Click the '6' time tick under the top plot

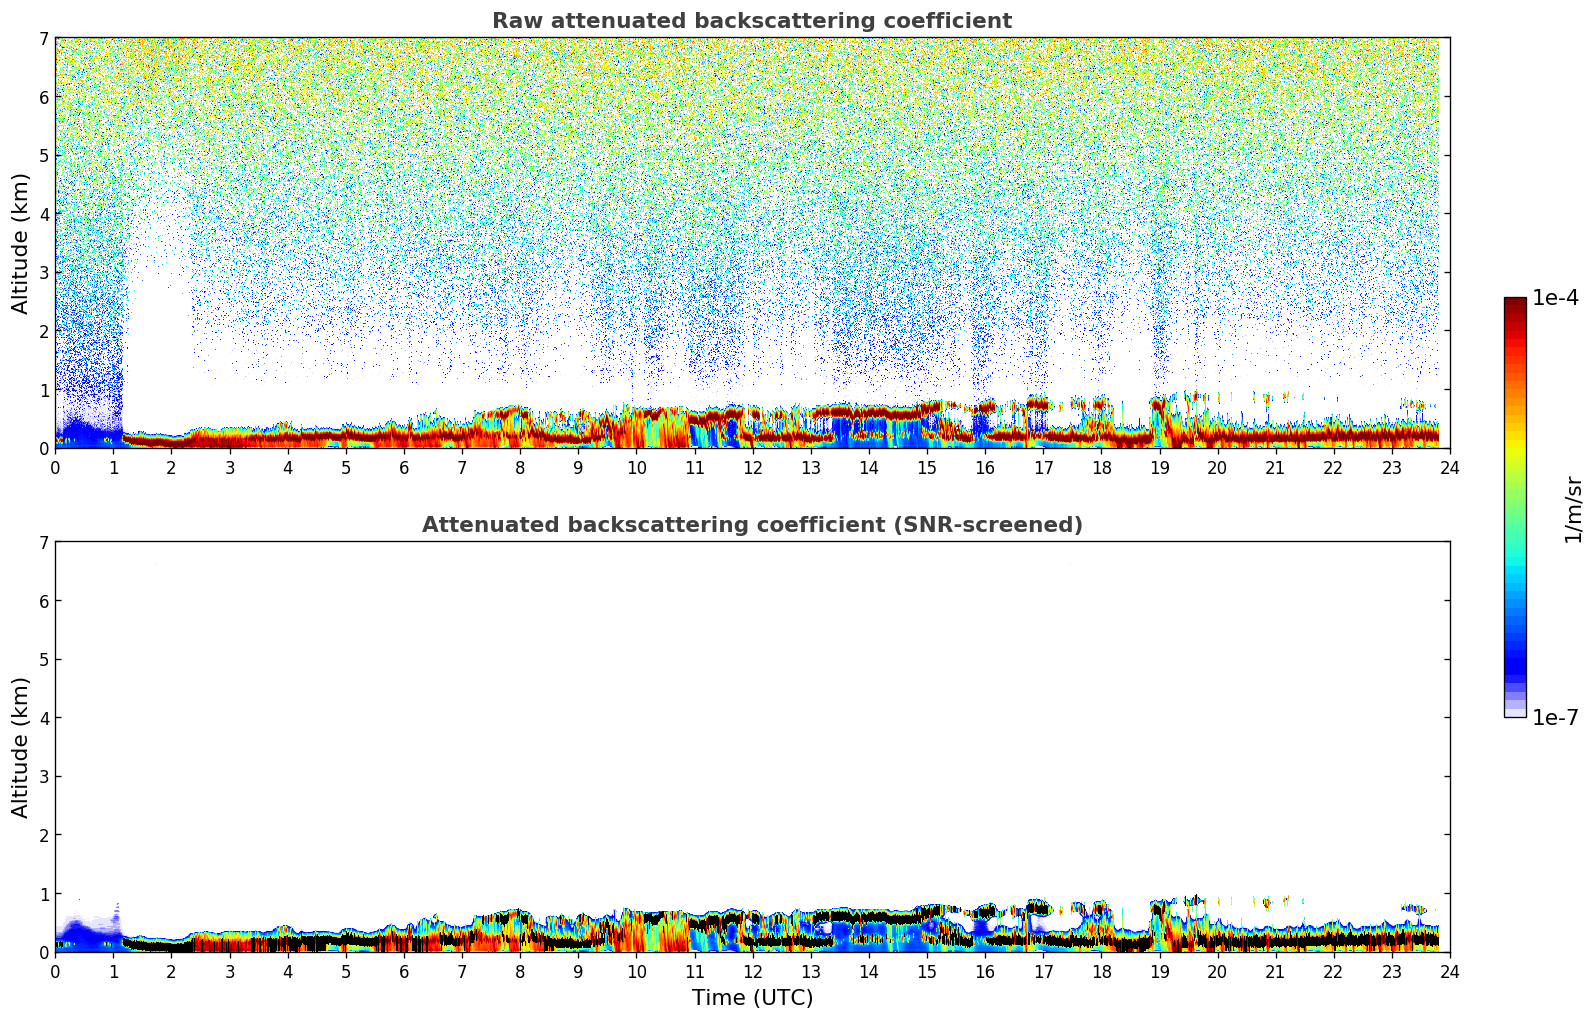point(404,467)
